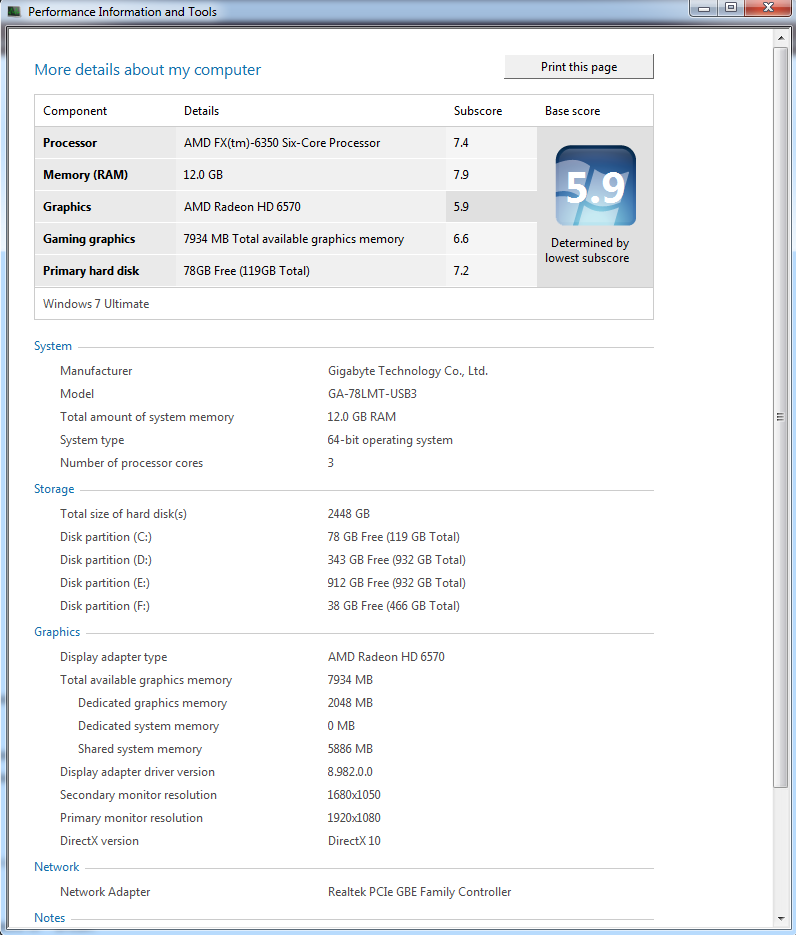Screen dimensions: 796x935
Task: Click the Primary hard disk row
Action: pos(240,271)
